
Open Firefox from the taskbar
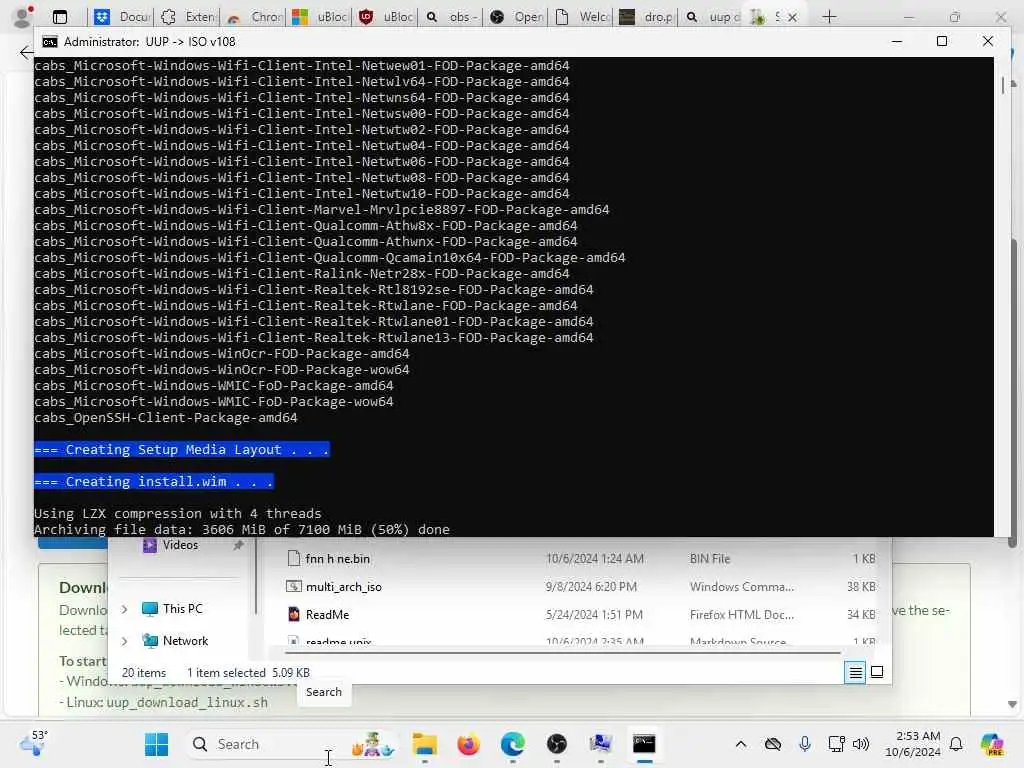468,744
